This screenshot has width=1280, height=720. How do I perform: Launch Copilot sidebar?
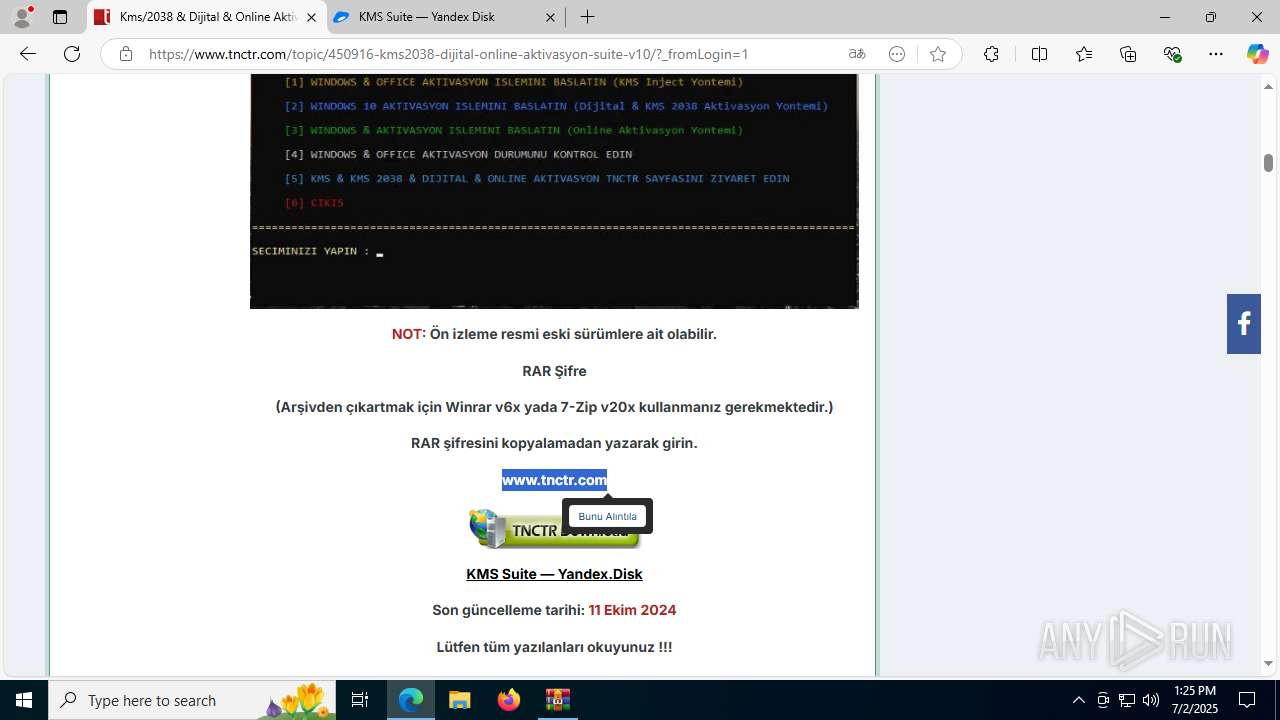tap(1257, 54)
